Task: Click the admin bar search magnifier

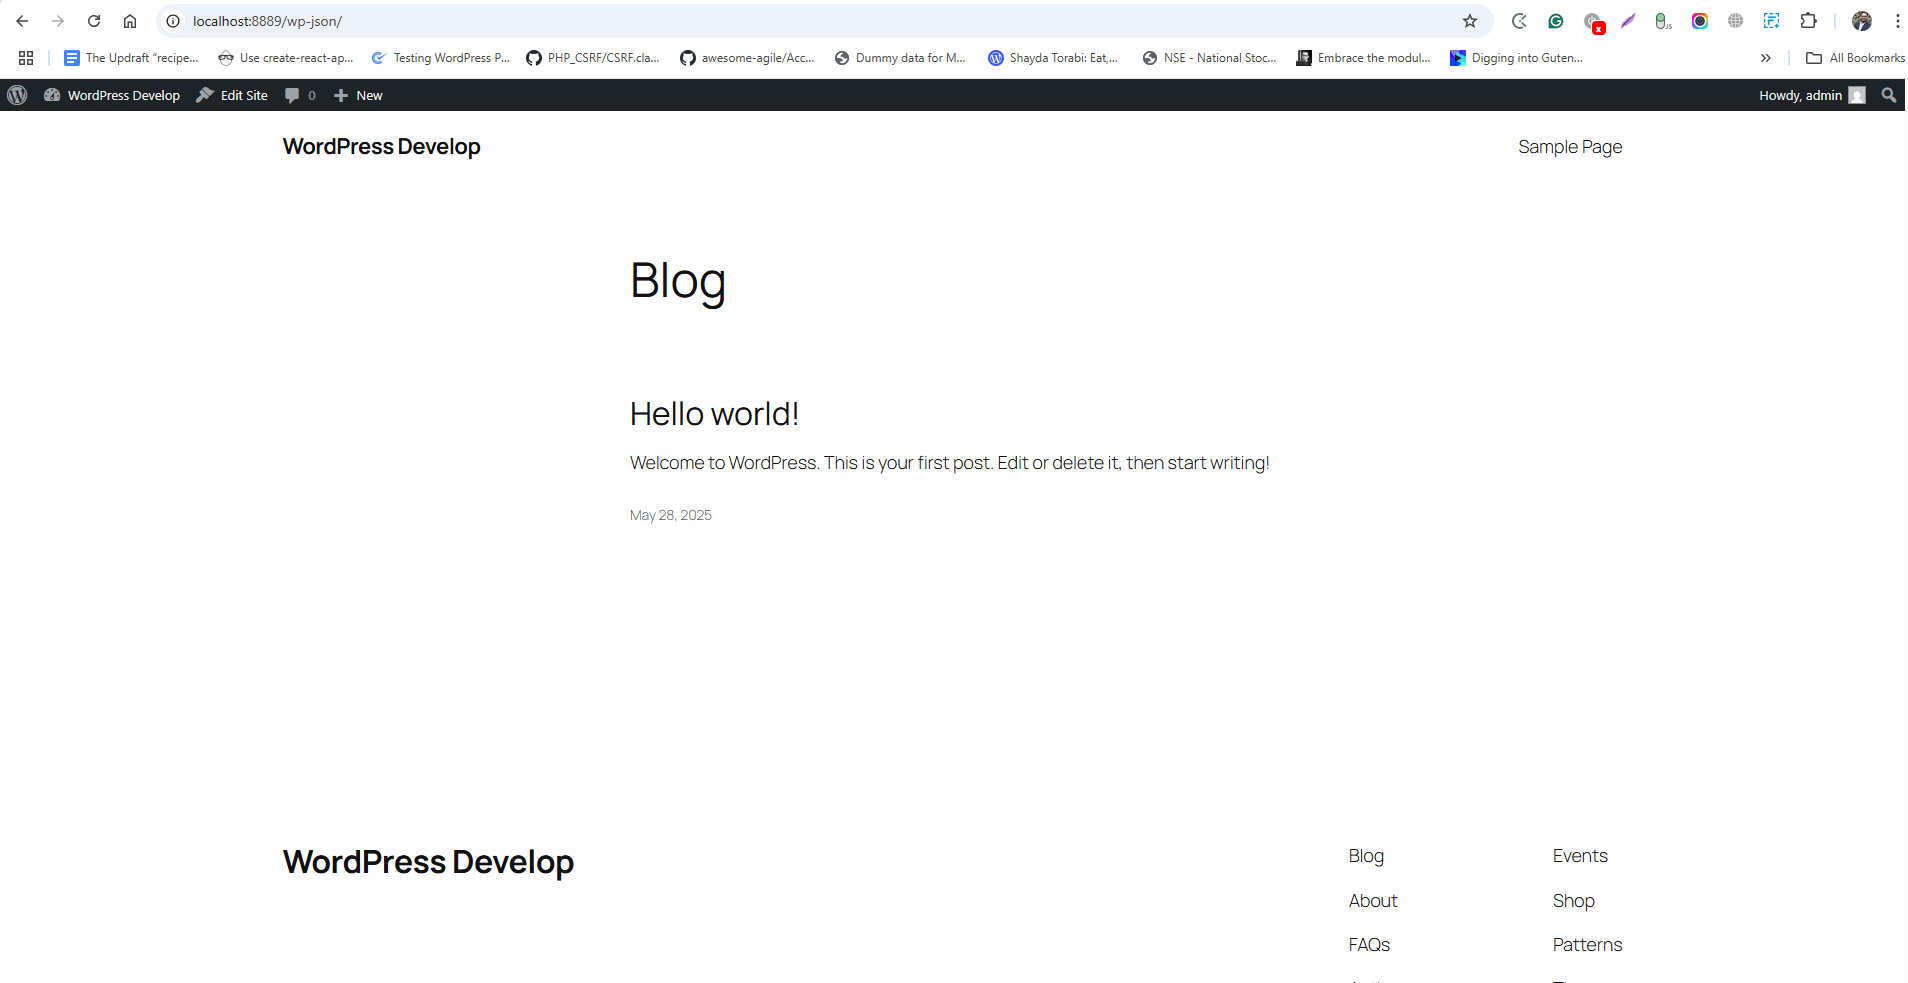Action: pos(1889,95)
